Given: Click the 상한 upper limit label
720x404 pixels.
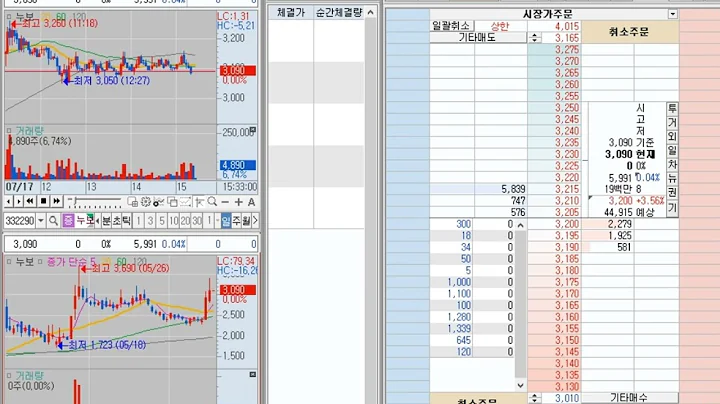Looking at the screenshot, I should [500, 26].
